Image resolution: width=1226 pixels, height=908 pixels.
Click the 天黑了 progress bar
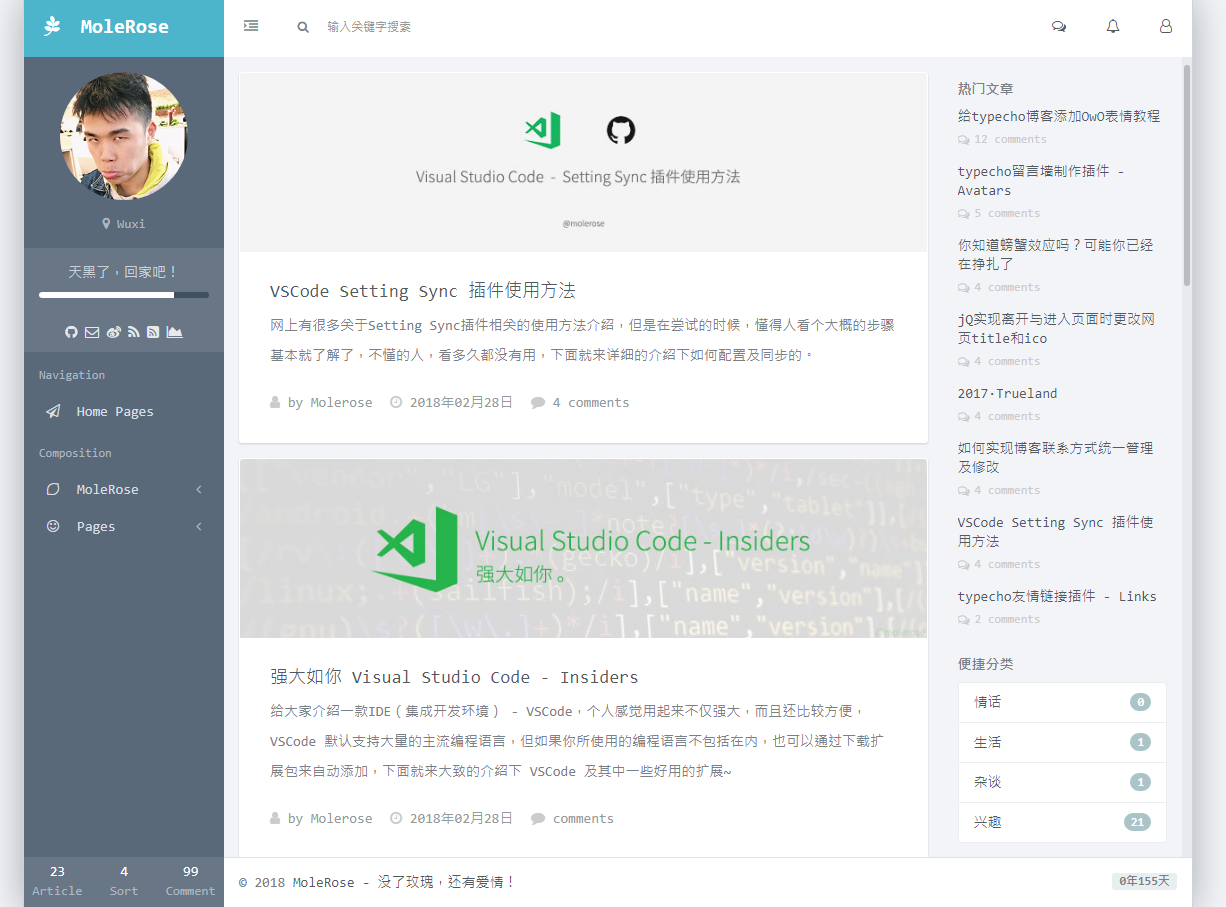[124, 295]
